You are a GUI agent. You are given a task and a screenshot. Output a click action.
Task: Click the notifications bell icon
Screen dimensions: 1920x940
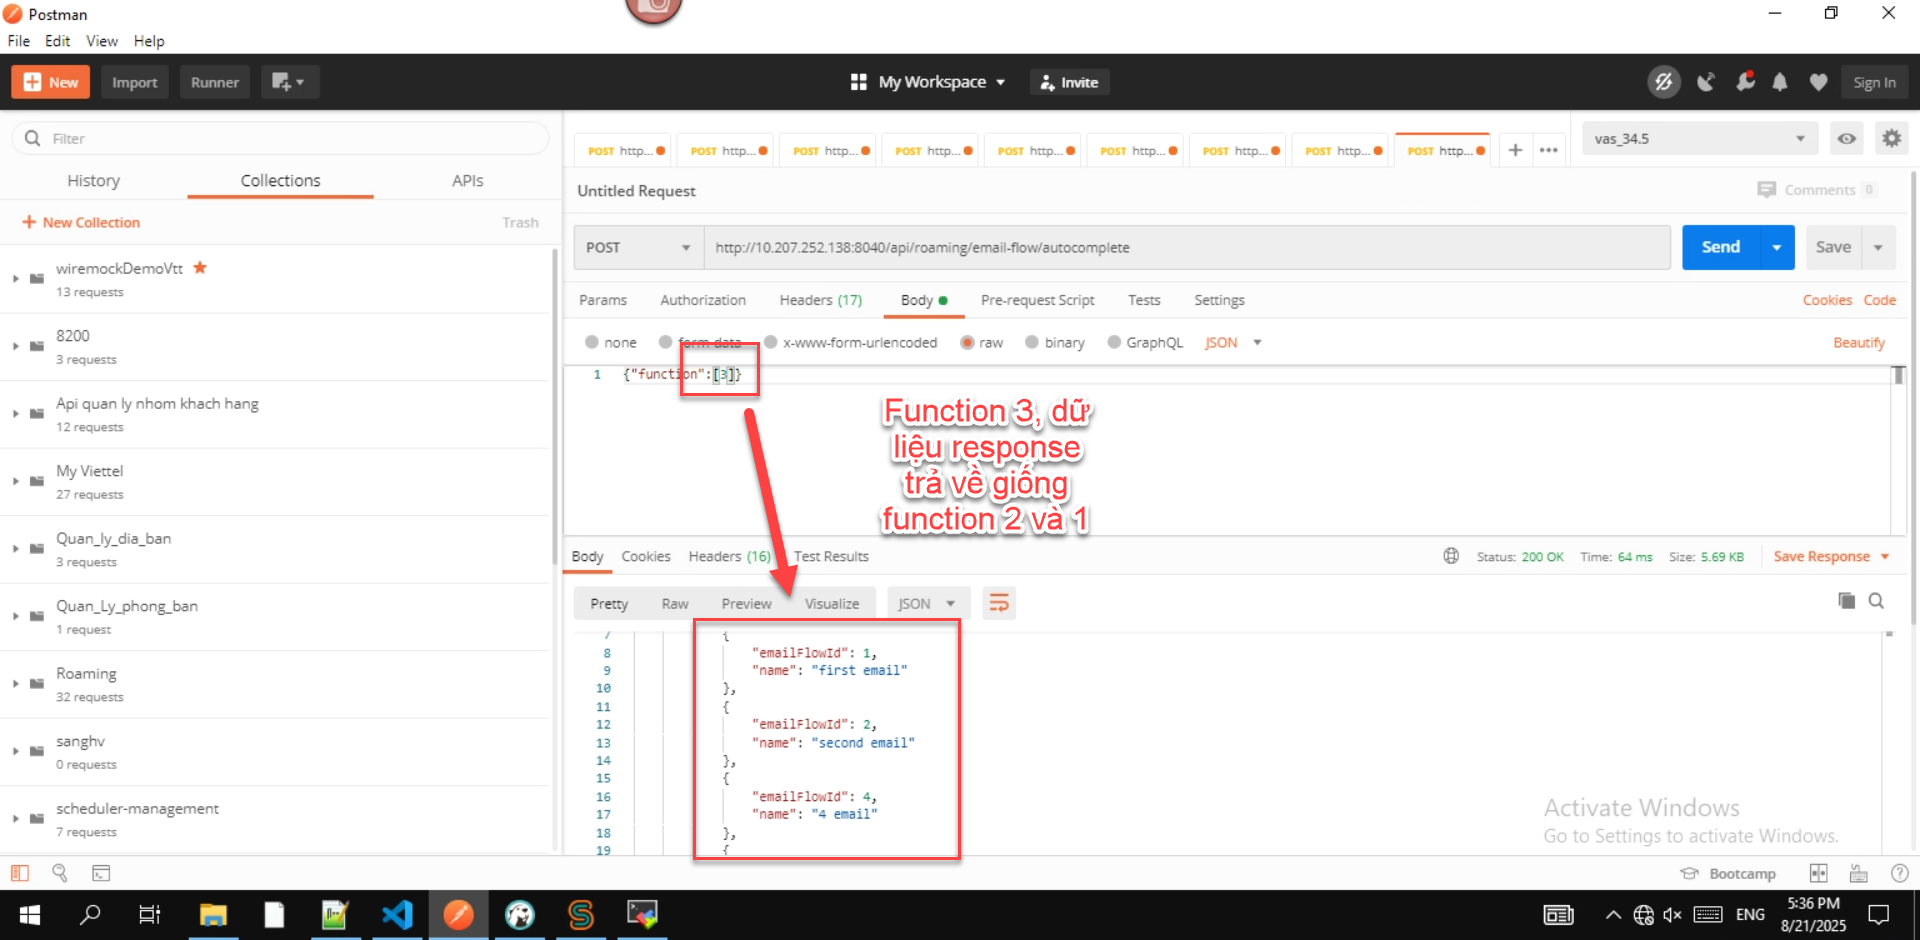1780,82
